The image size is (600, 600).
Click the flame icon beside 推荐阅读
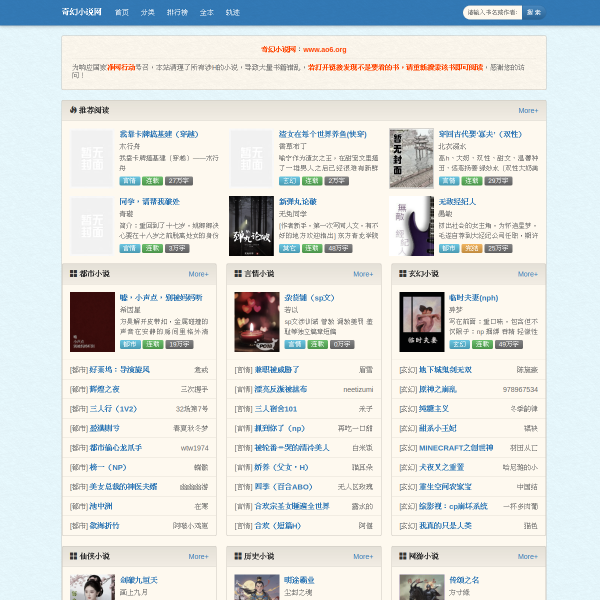73,110
